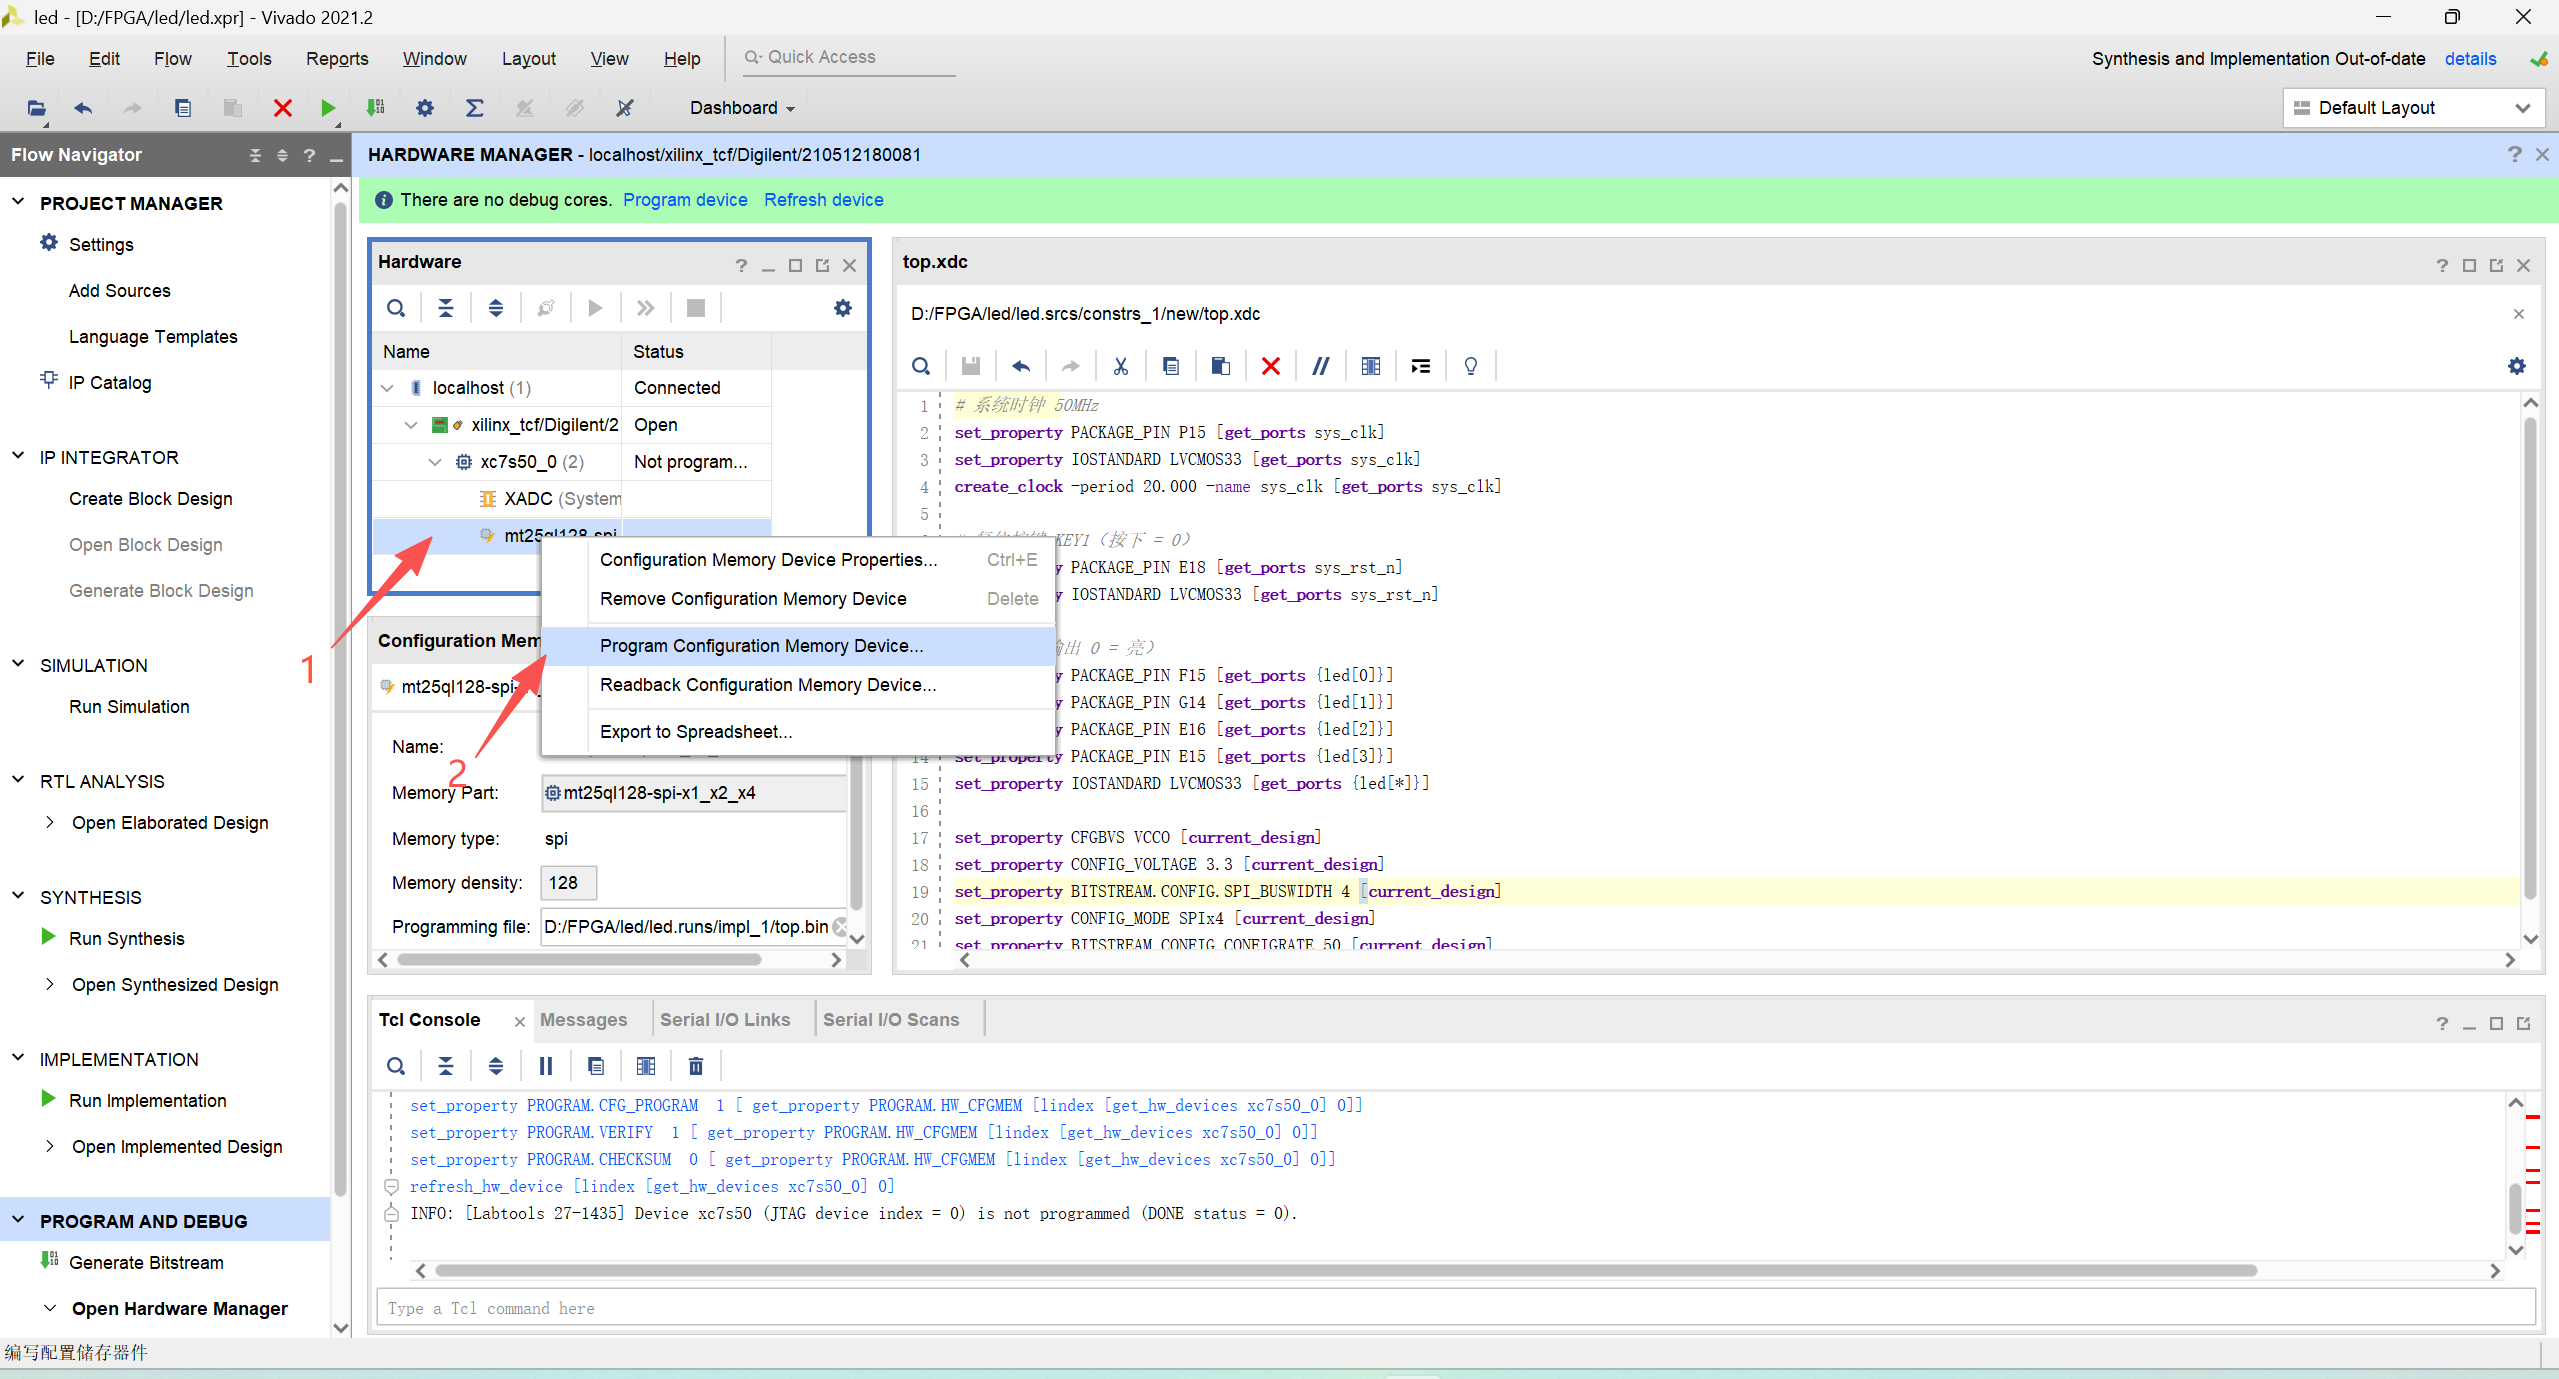The height and width of the screenshot is (1379, 2559).
Task: Click the Refresh device link
Action: coord(823,200)
